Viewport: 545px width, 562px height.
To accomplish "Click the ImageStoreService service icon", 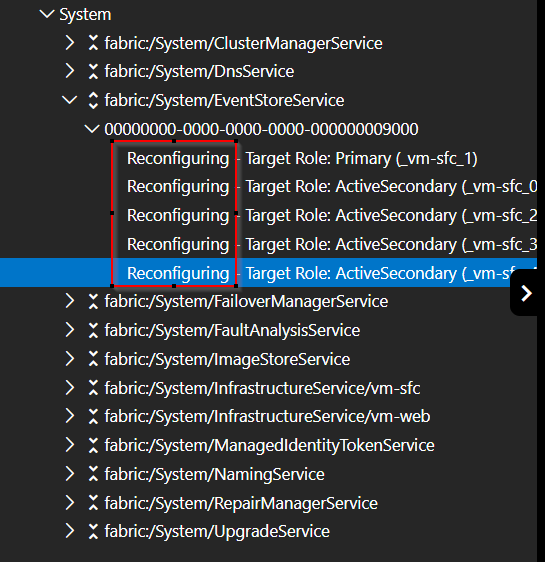I will (93, 359).
